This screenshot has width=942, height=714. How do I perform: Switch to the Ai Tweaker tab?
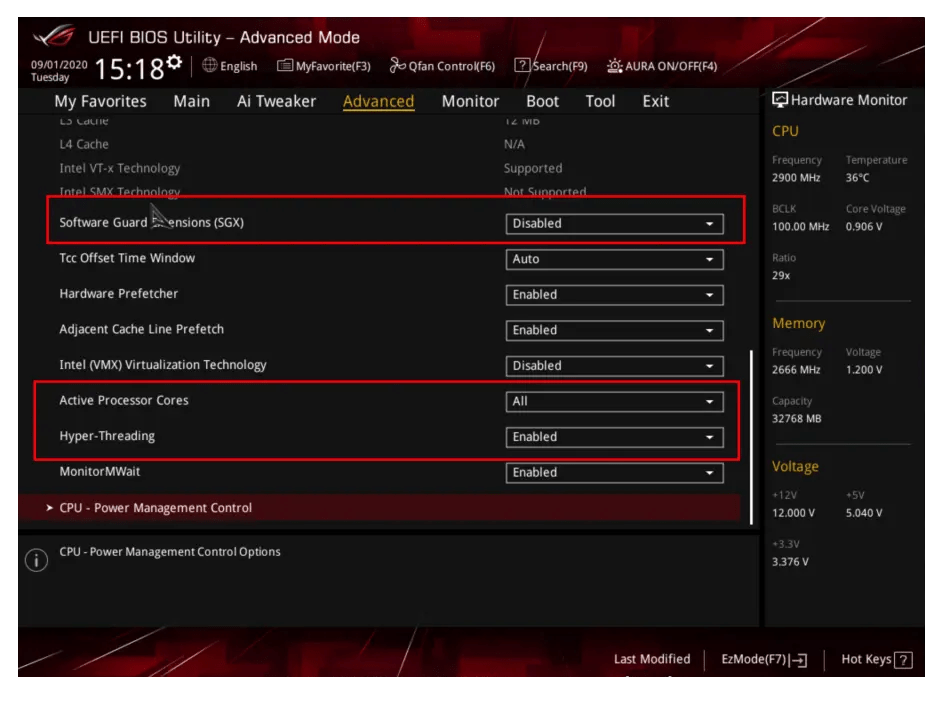pyautogui.click(x=276, y=101)
